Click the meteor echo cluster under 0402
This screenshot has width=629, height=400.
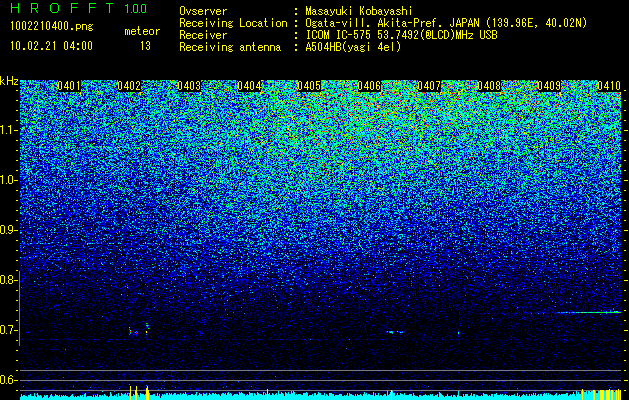click(139, 329)
